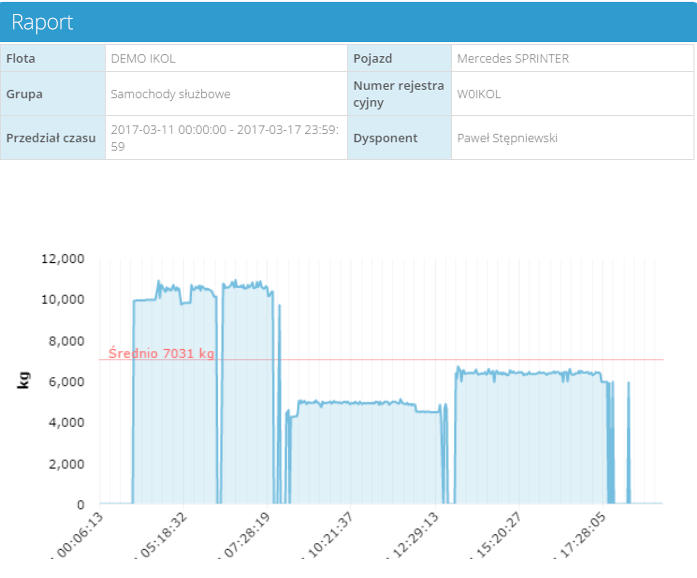Select the Grupa label cell
The image size is (697, 578).
[53, 94]
